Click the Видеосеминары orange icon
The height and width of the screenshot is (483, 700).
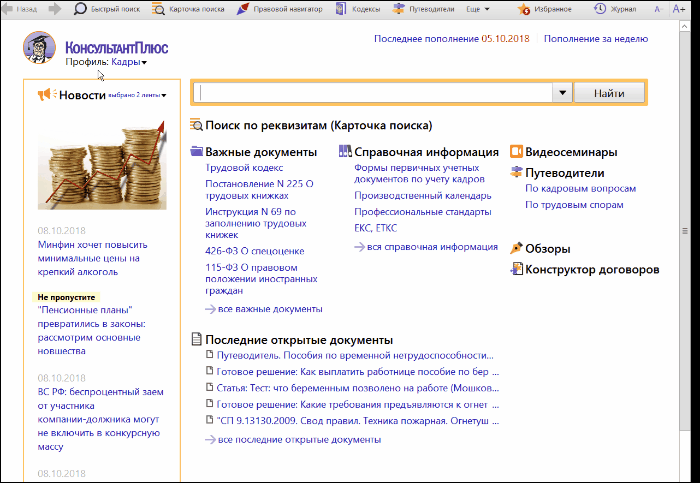(516, 151)
